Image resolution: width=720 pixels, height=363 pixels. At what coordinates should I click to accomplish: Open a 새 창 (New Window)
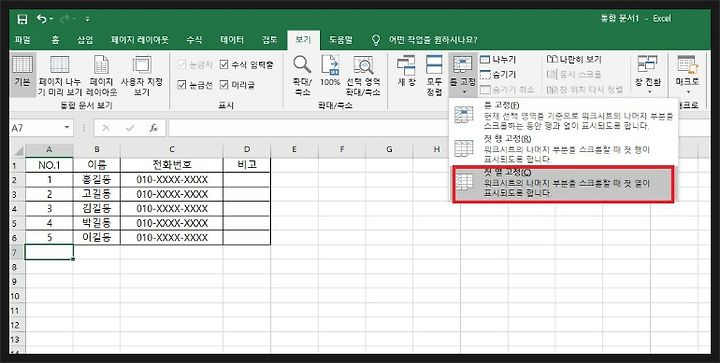[x=406, y=71]
